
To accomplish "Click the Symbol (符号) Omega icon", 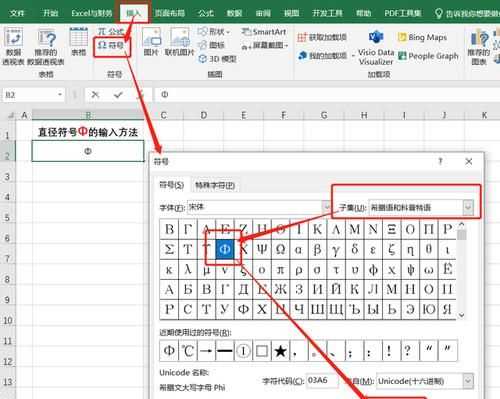I will (102, 45).
